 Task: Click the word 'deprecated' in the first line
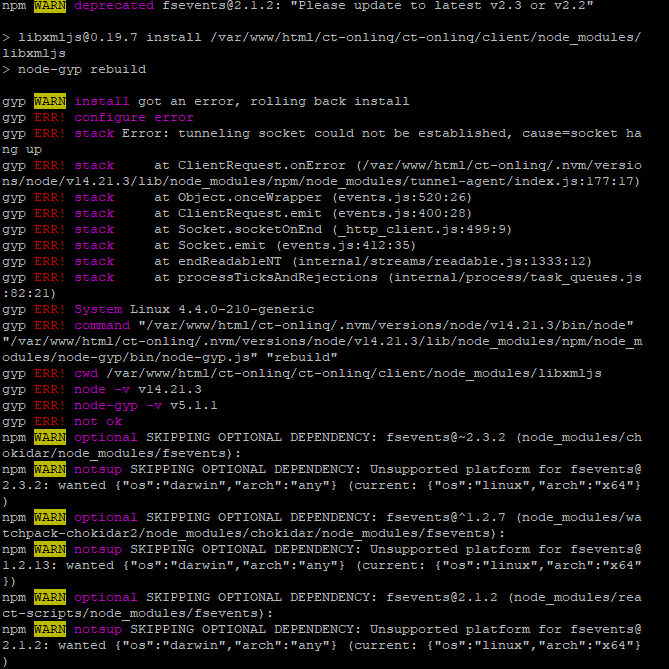point(114,6)
